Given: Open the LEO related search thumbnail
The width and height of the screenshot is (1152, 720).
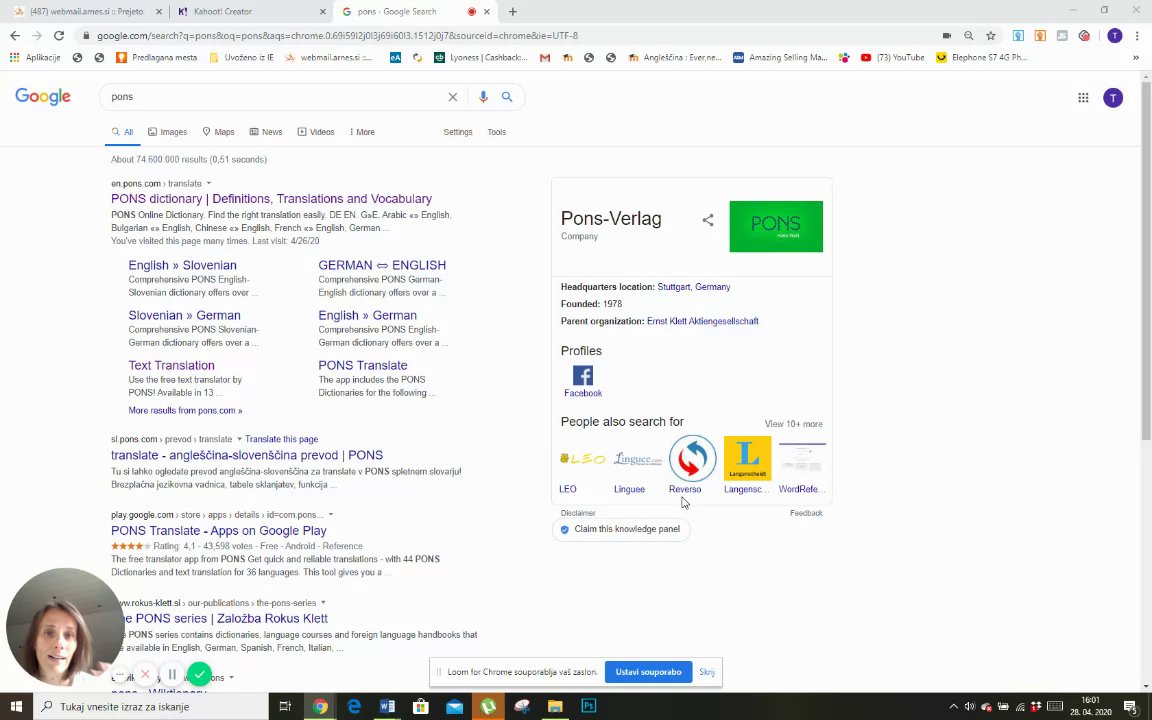Looking at the screenshot, I should 583,458.
